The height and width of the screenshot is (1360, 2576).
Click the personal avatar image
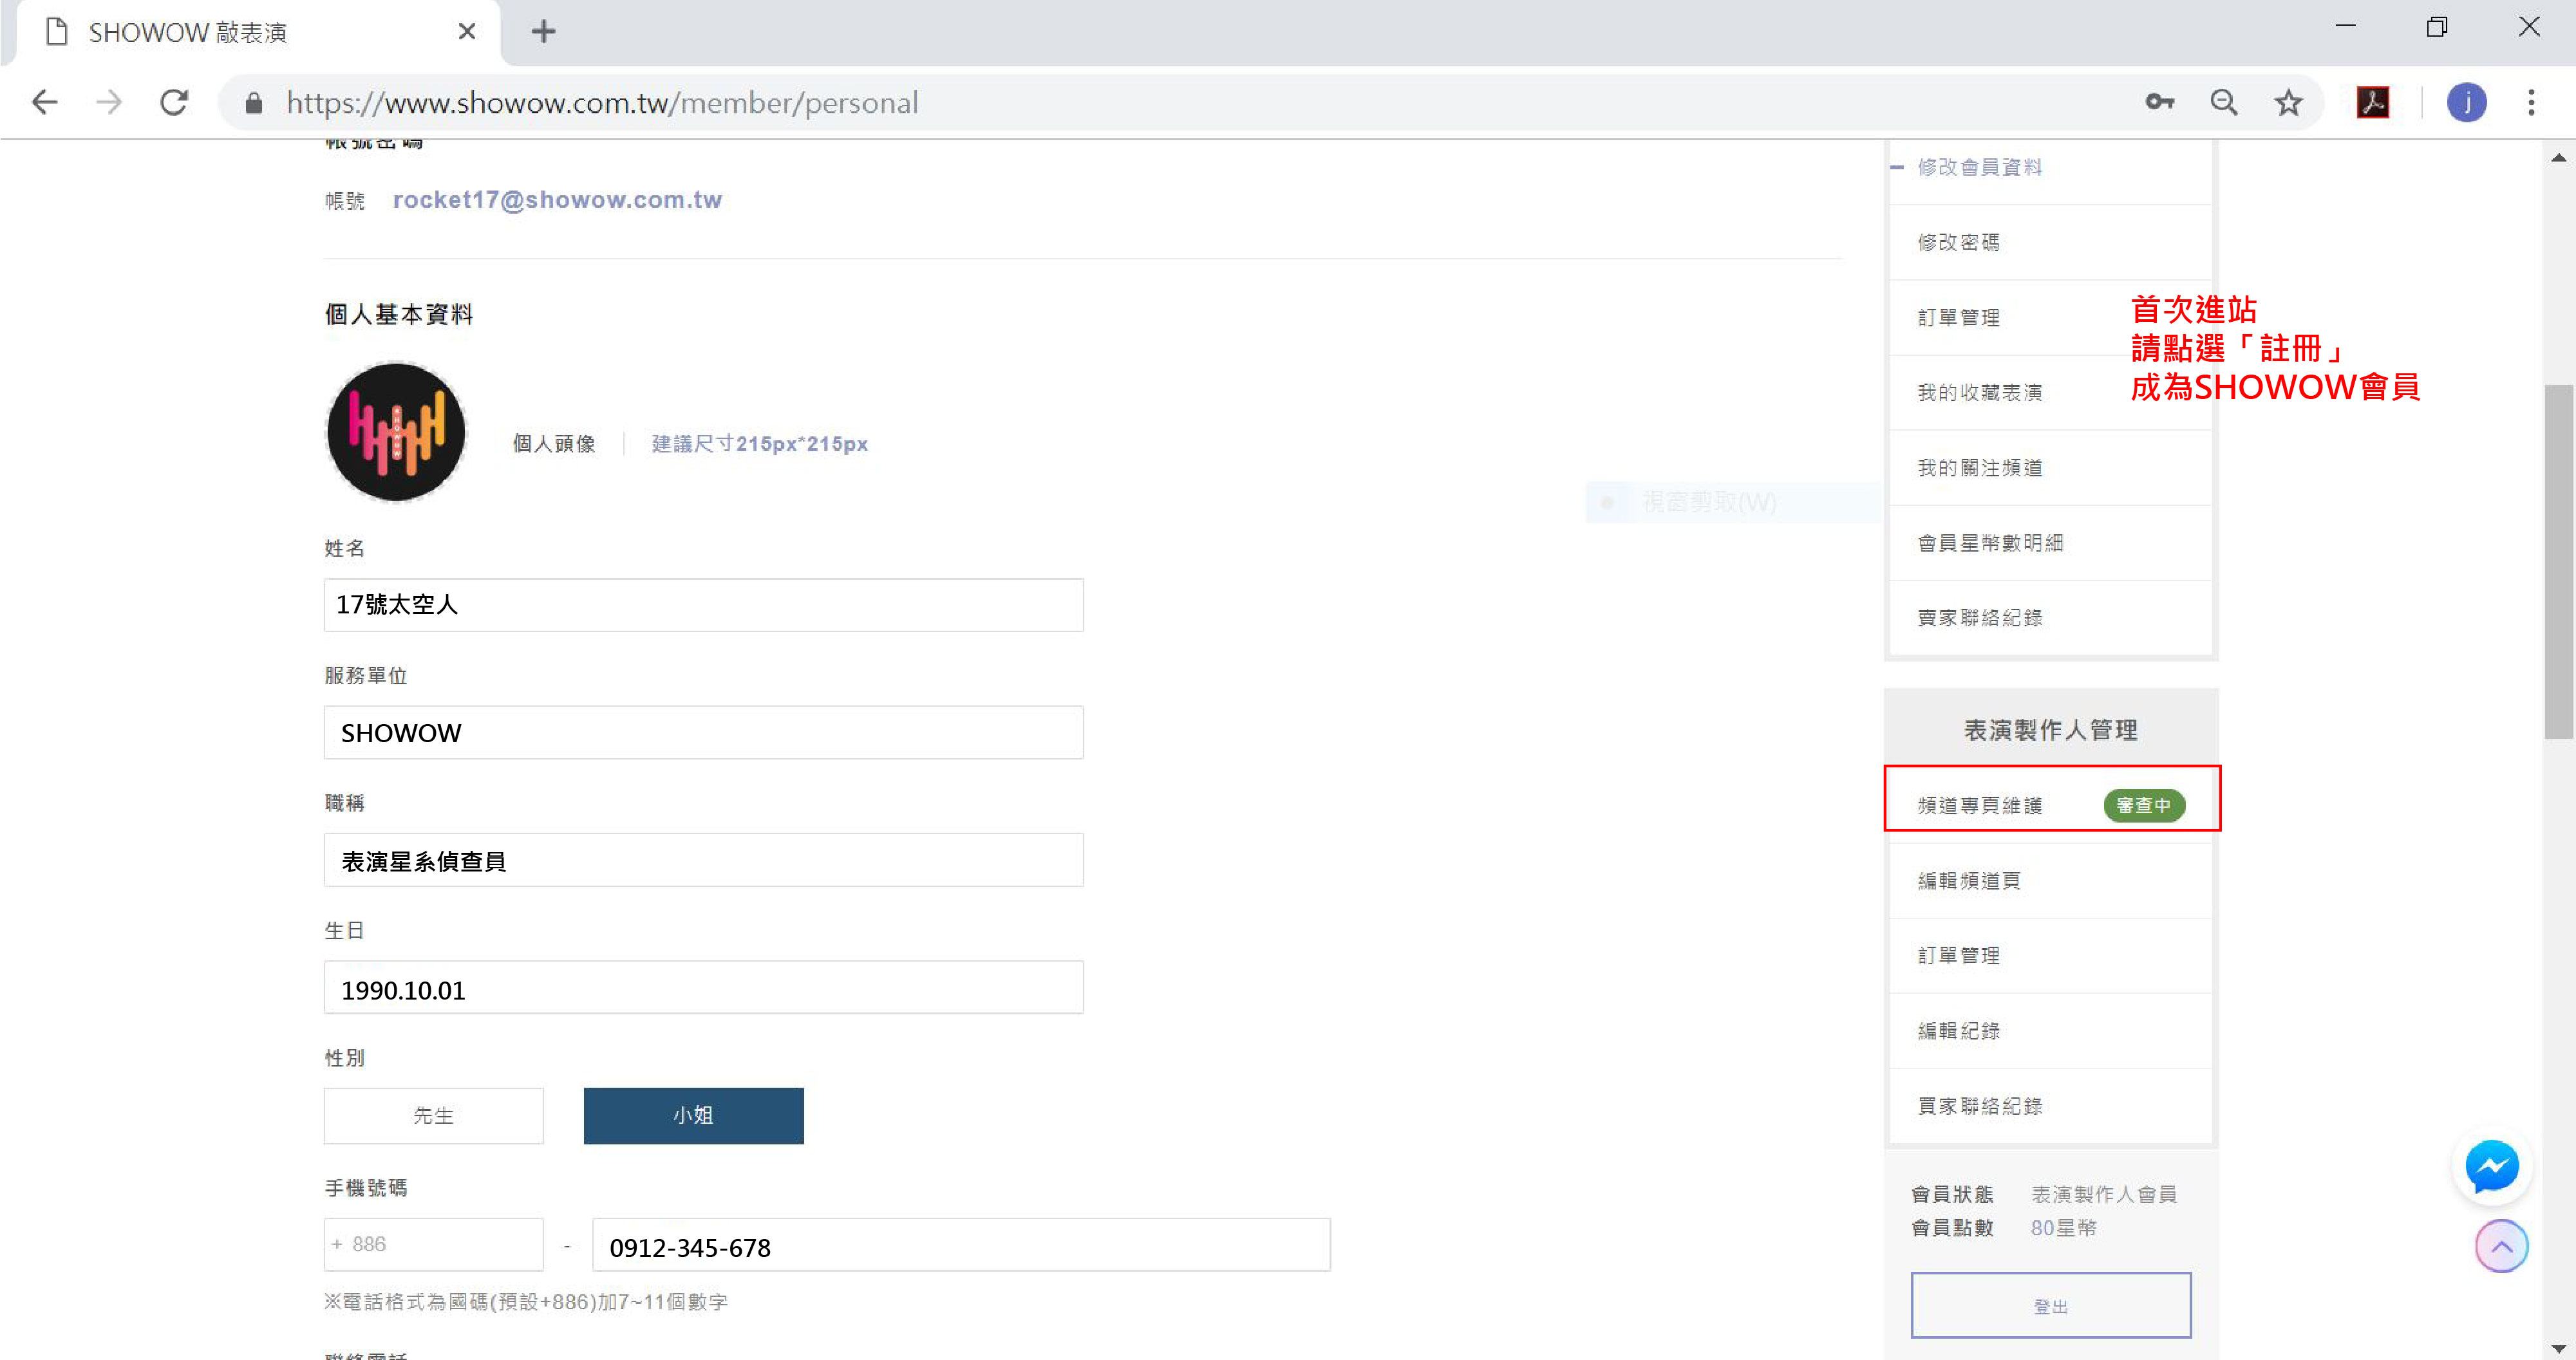tap(396, 432)
